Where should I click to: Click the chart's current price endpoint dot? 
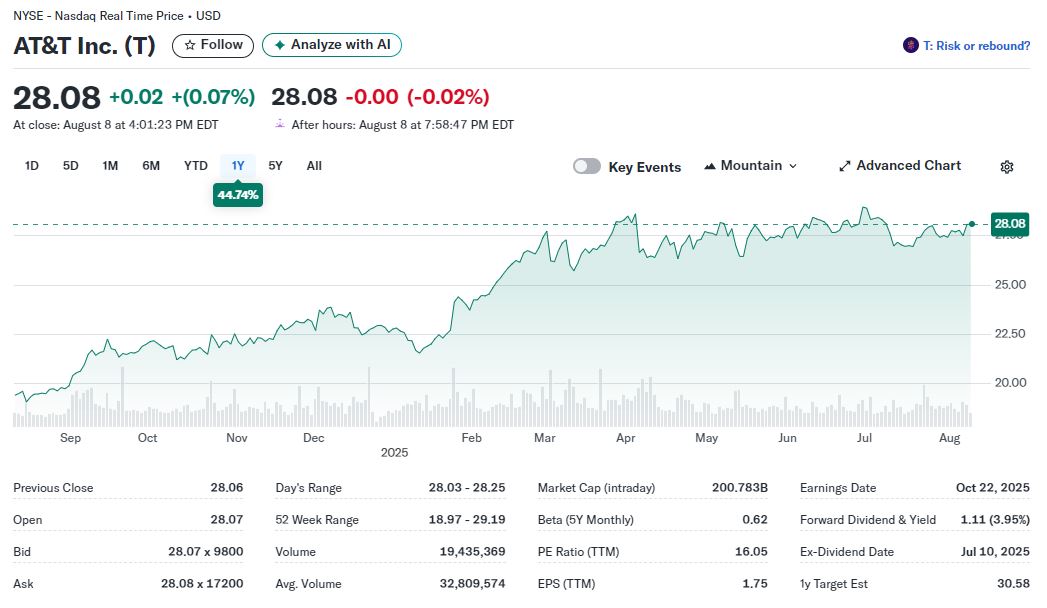[x=972, y=224]
